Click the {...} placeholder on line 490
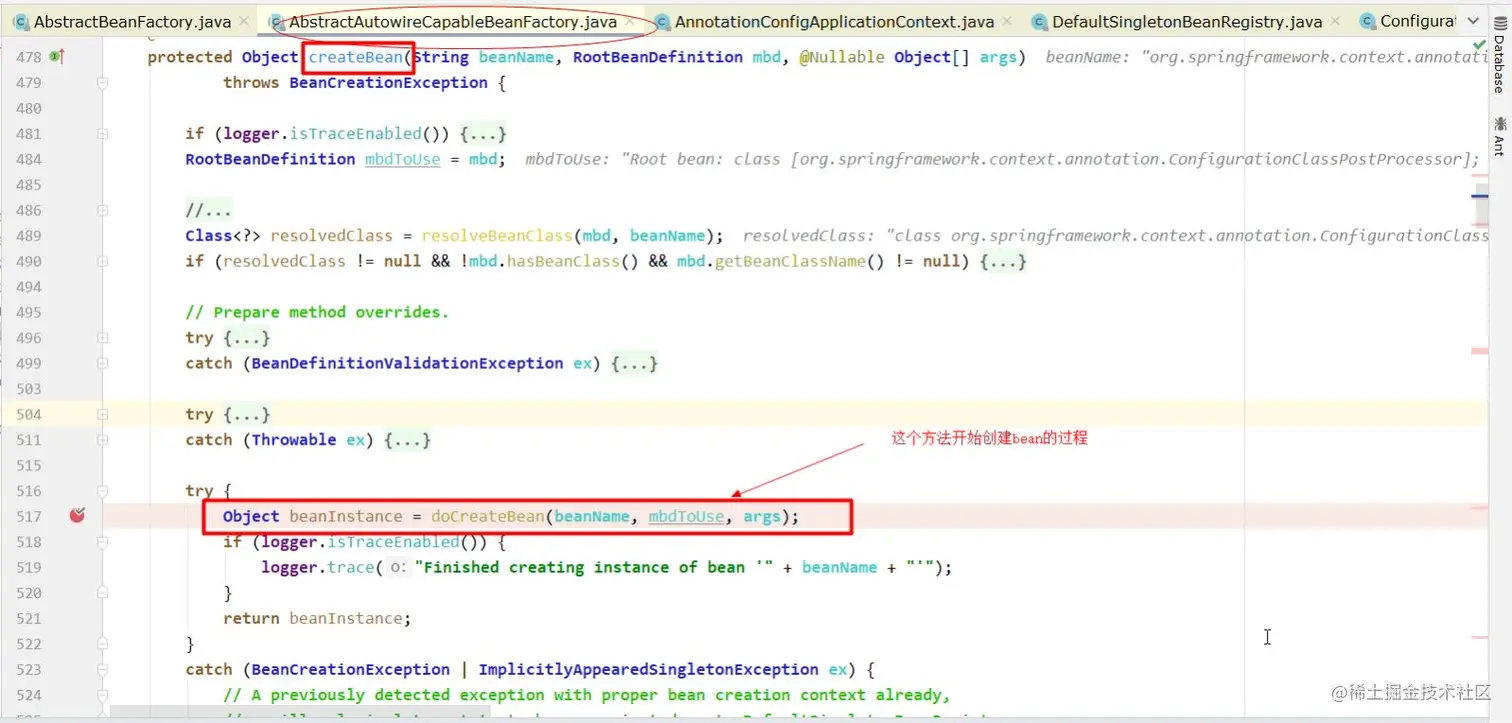 tap(1003, 261)
